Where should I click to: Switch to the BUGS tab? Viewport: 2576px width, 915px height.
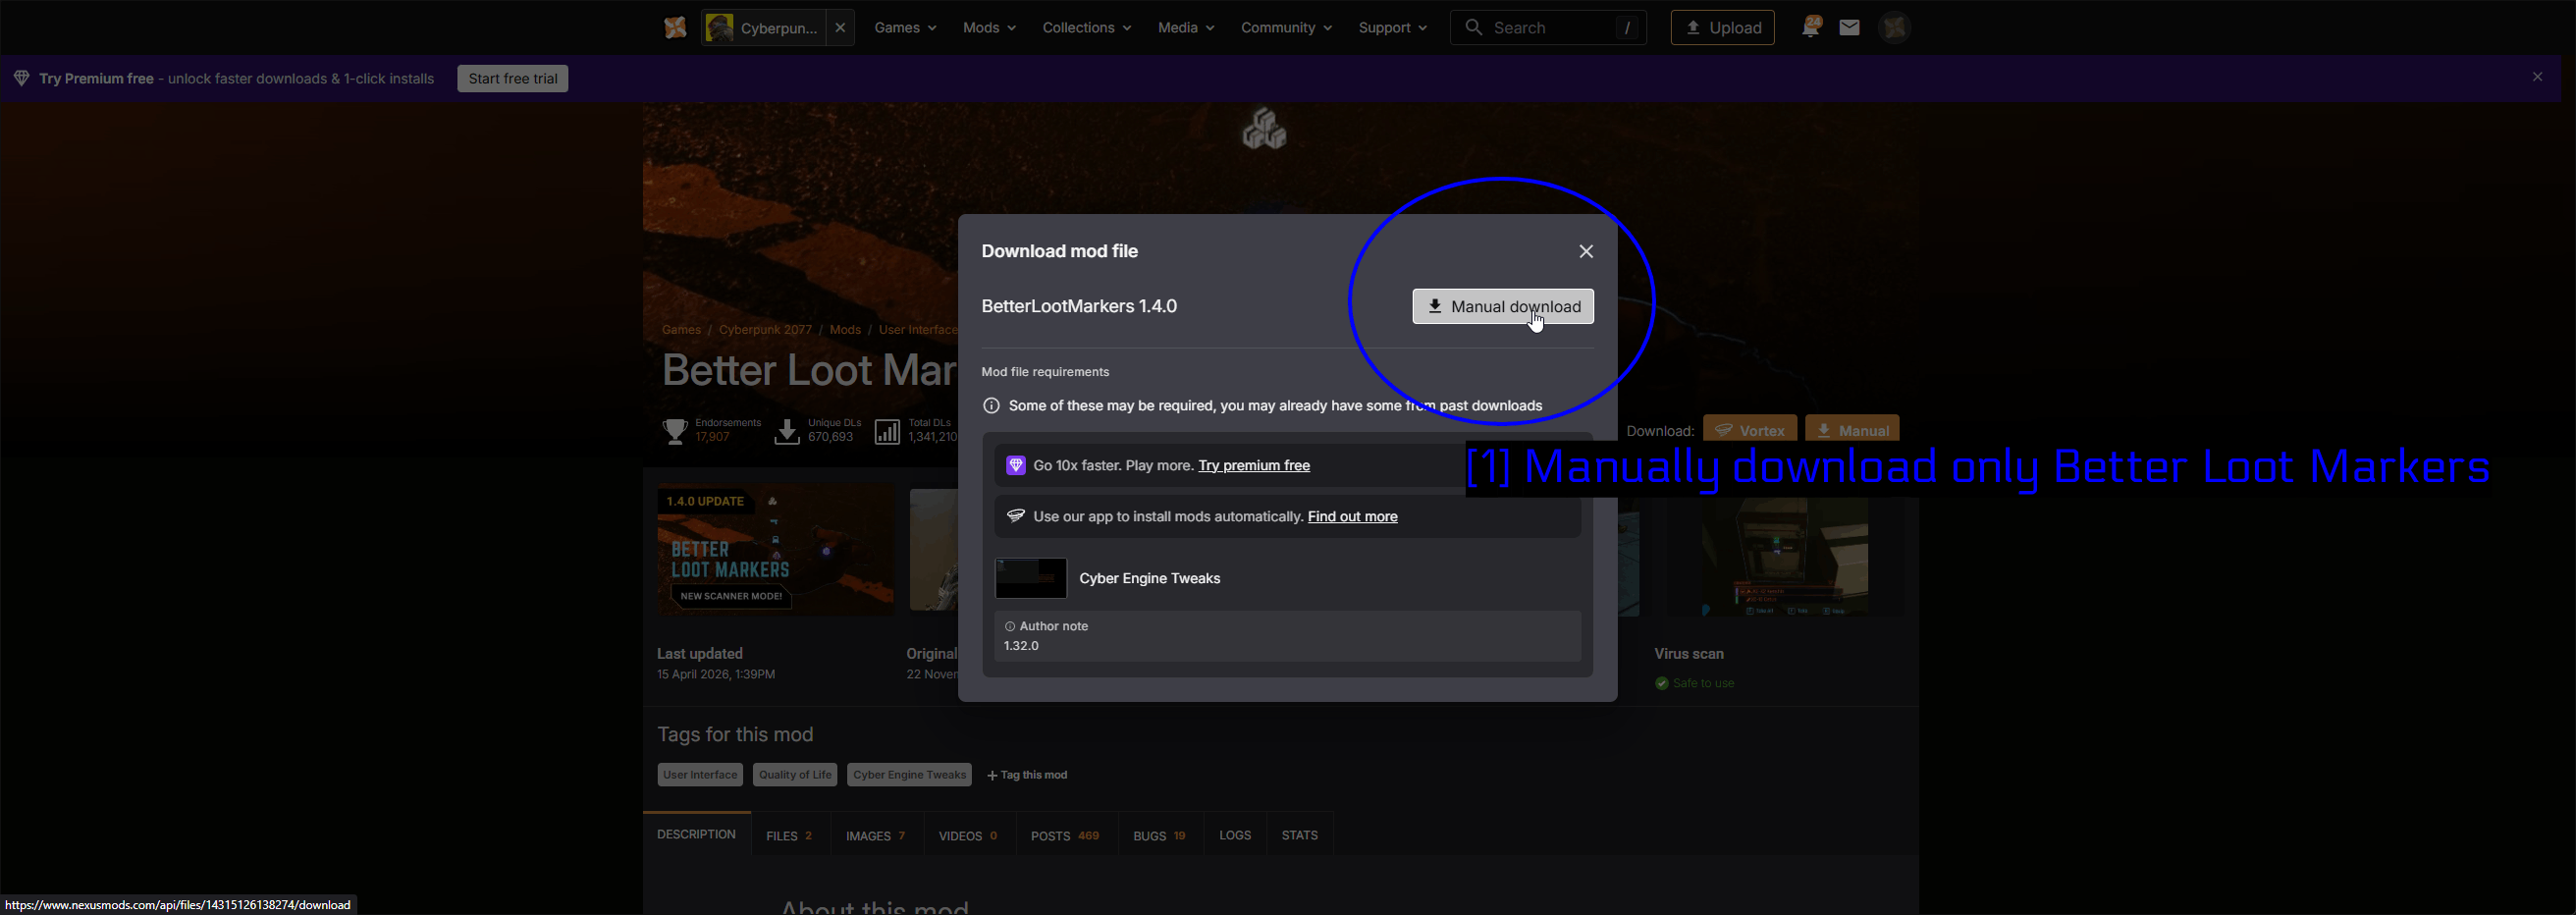[x=1159, y=835]
